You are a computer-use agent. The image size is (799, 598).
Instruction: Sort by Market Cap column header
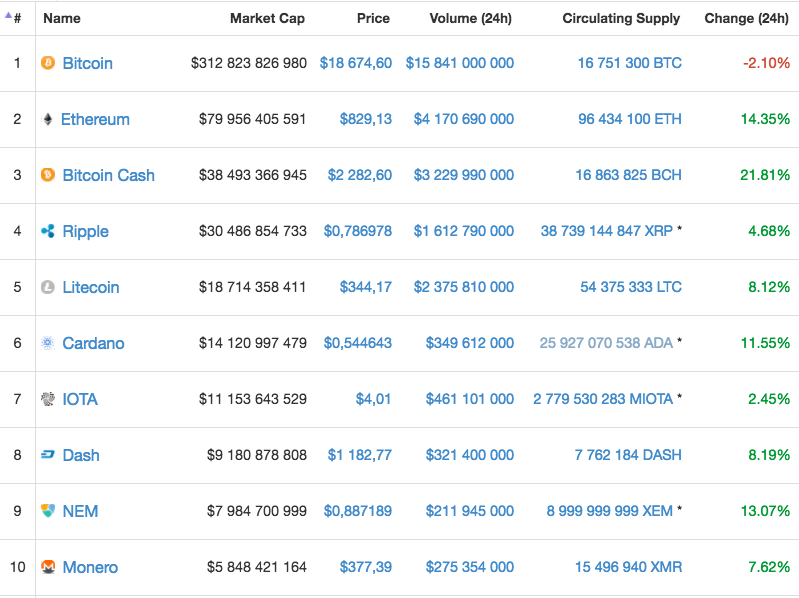(267, 18)
